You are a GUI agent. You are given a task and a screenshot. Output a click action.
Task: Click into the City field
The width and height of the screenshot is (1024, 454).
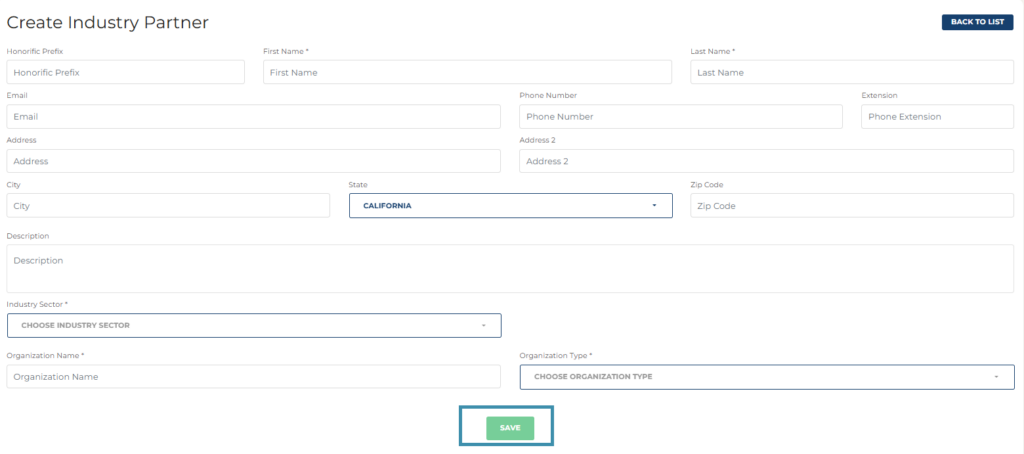tap(168, 206)
